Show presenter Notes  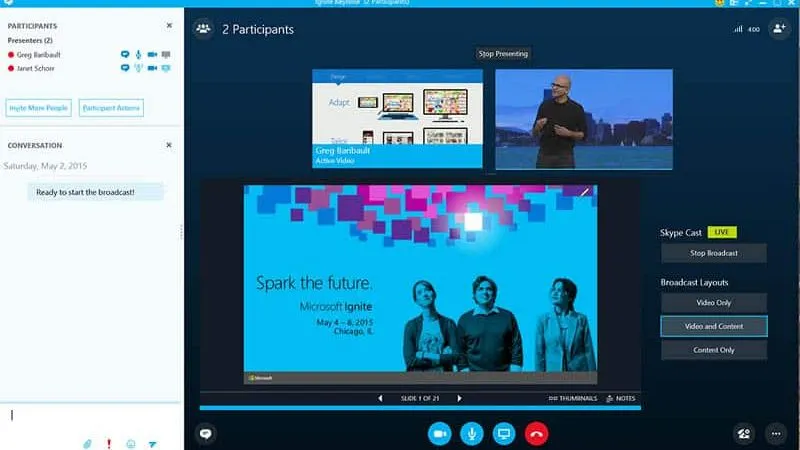tap(620, 398)
